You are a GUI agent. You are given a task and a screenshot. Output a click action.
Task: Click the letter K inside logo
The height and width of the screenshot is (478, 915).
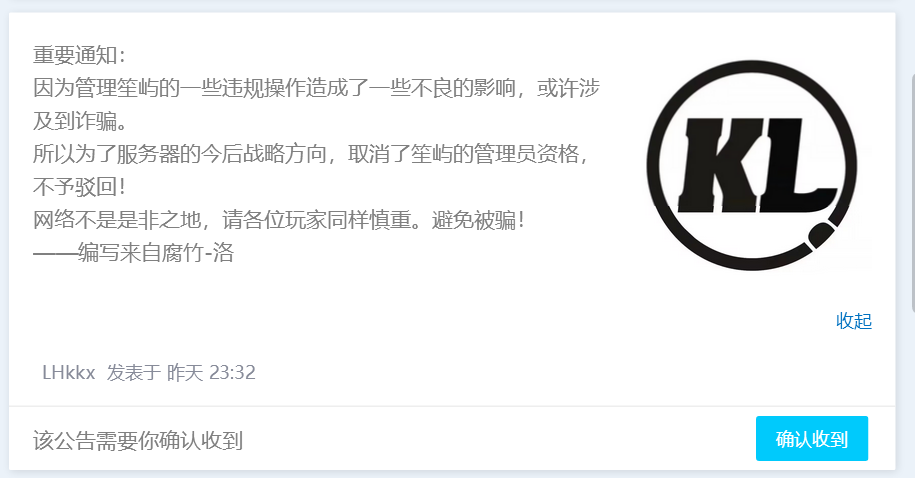pos(716,165)
